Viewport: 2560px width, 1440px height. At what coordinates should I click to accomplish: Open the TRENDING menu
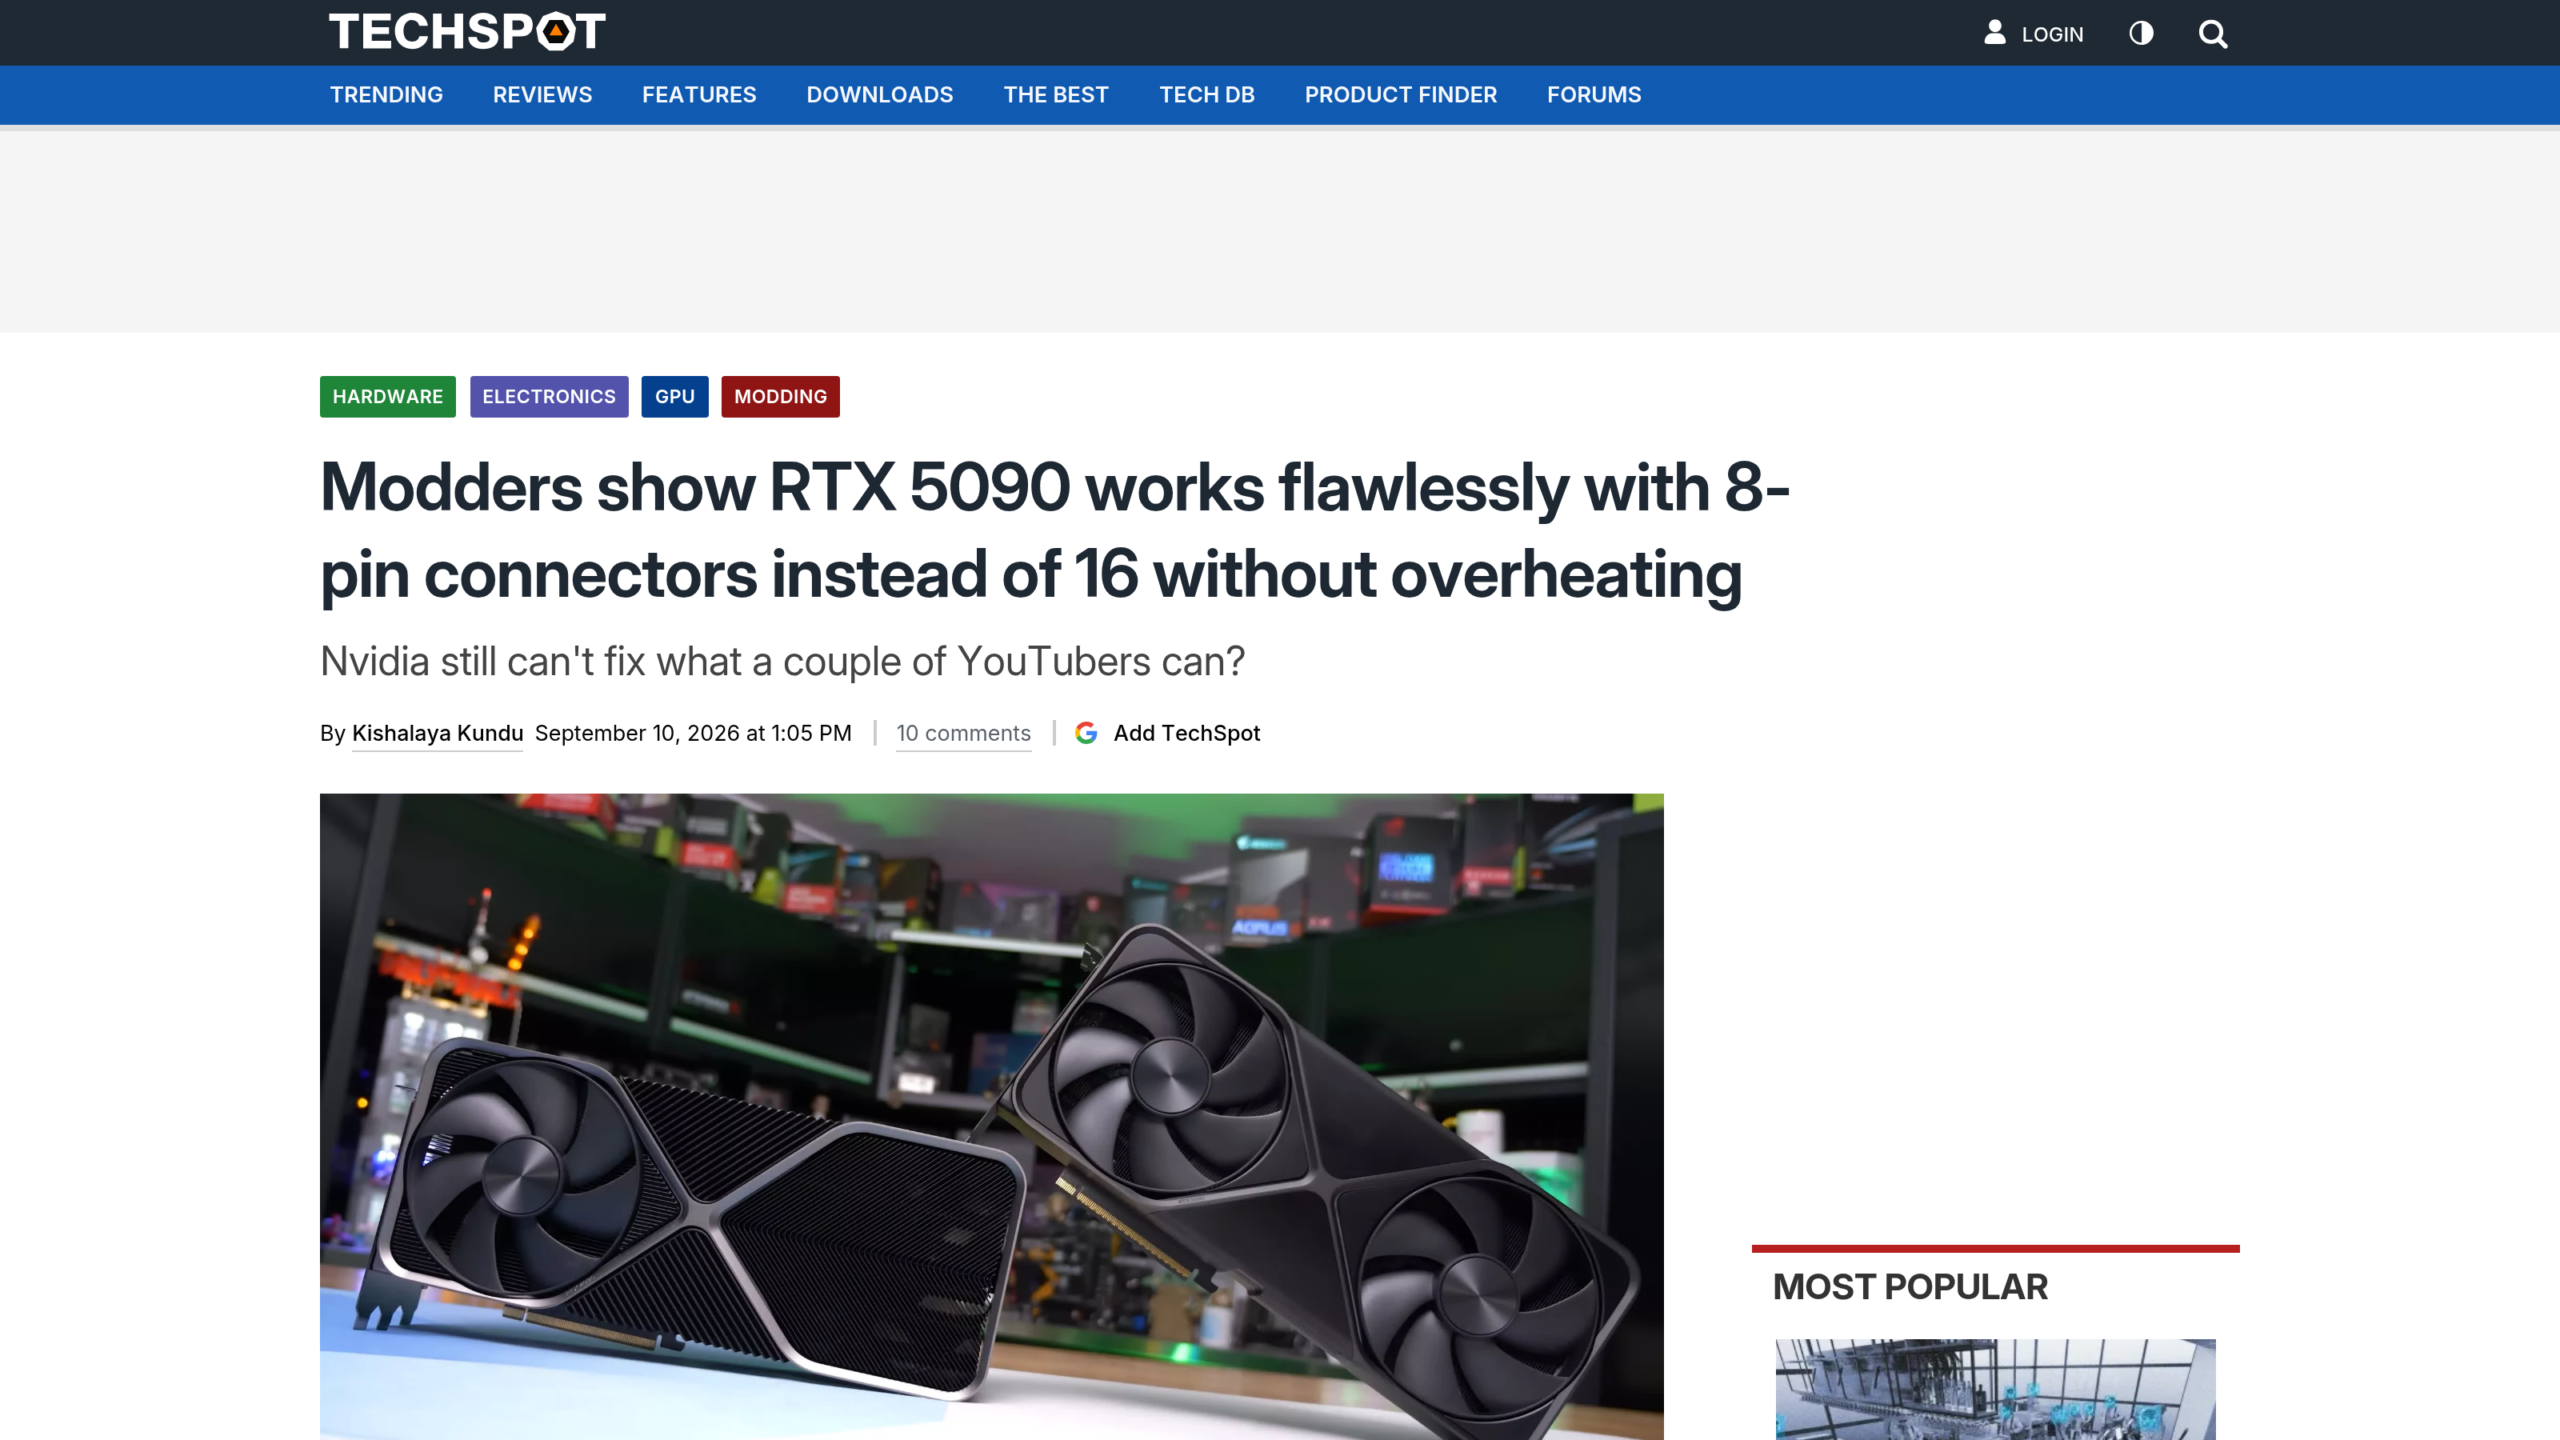(x=386, y=95)
